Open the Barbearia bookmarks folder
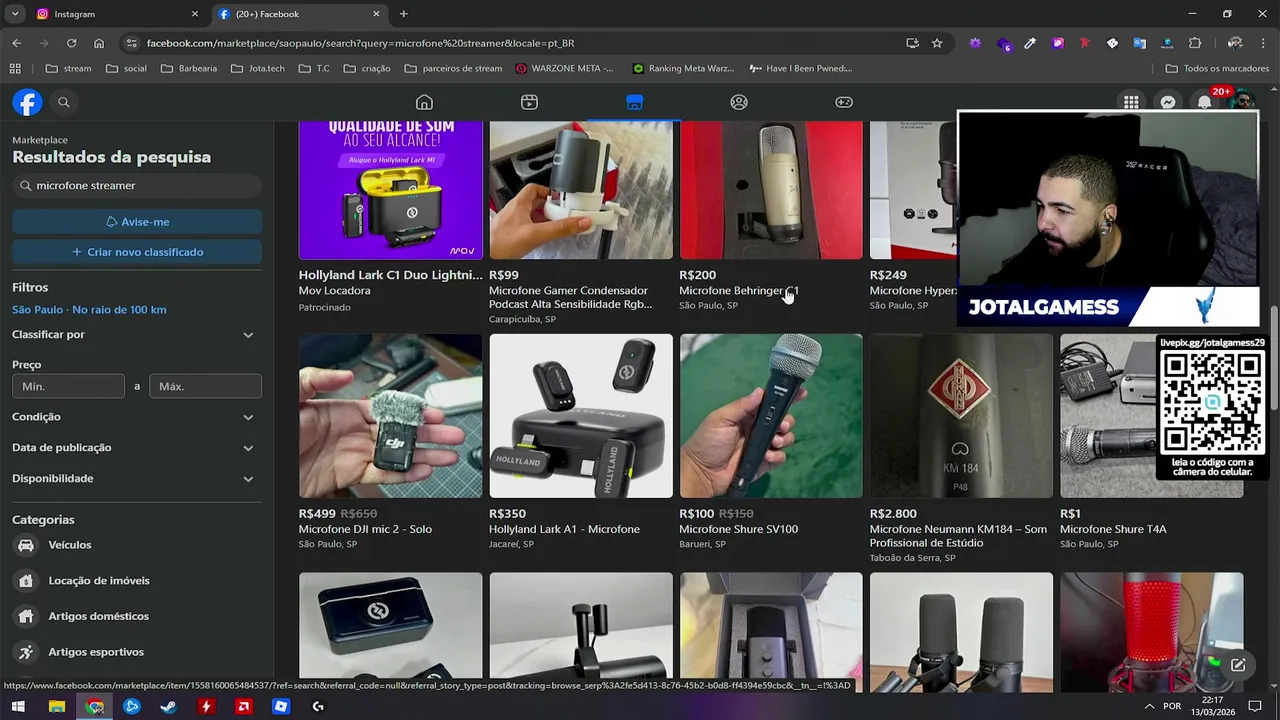 [189, 68]
